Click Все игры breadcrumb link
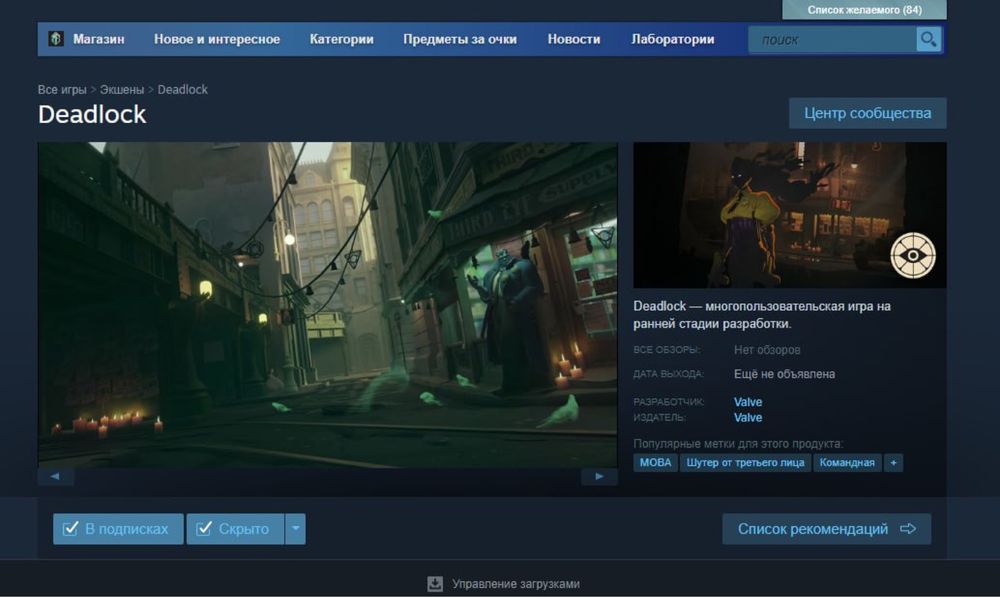Screen dimensions: 1000x597 click(62, 89)
